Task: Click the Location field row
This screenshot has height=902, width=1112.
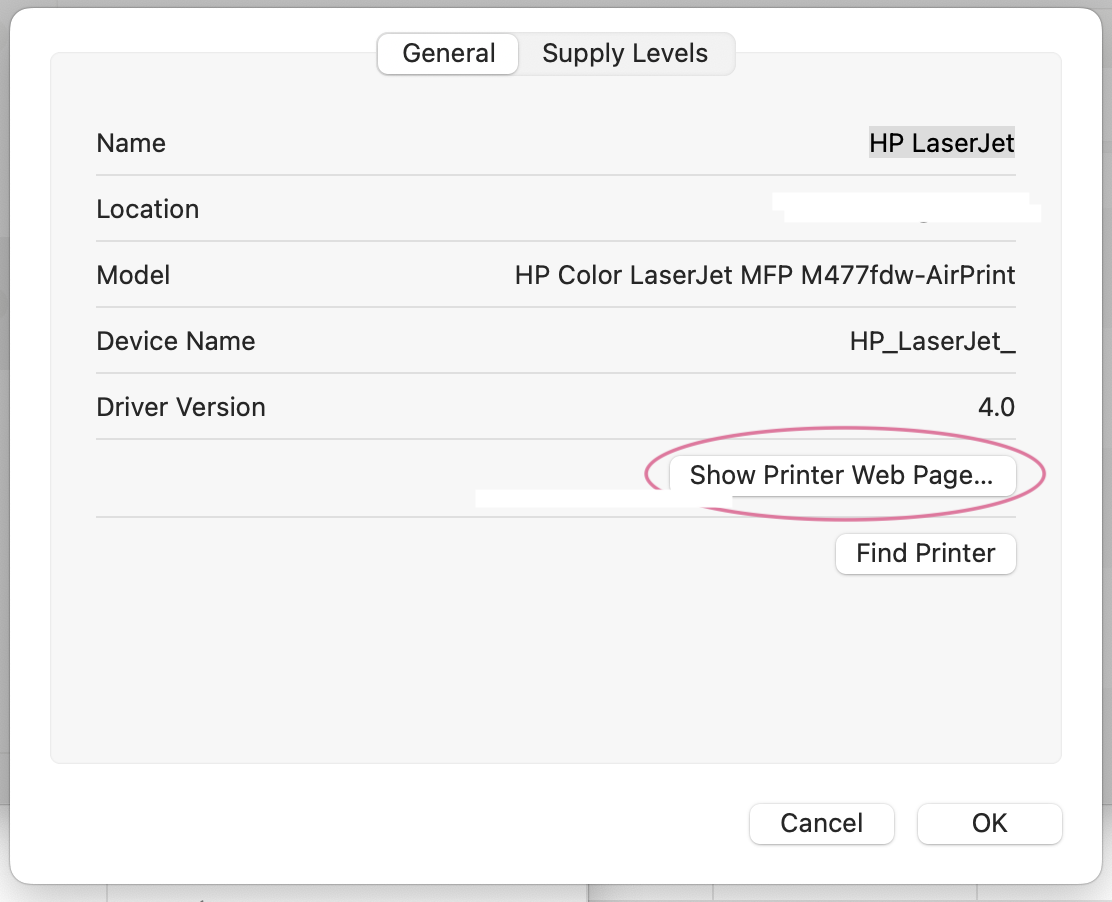Action: 556,208
